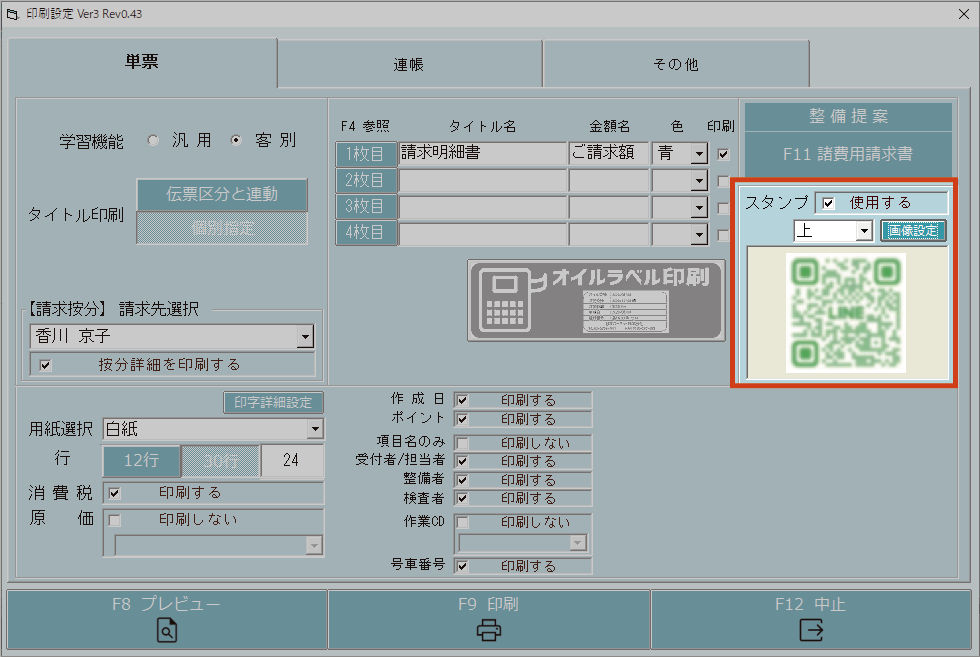980x657 pixels.
Task: Open the 2枚目 color dropdown
Action: tap(699, 181)
